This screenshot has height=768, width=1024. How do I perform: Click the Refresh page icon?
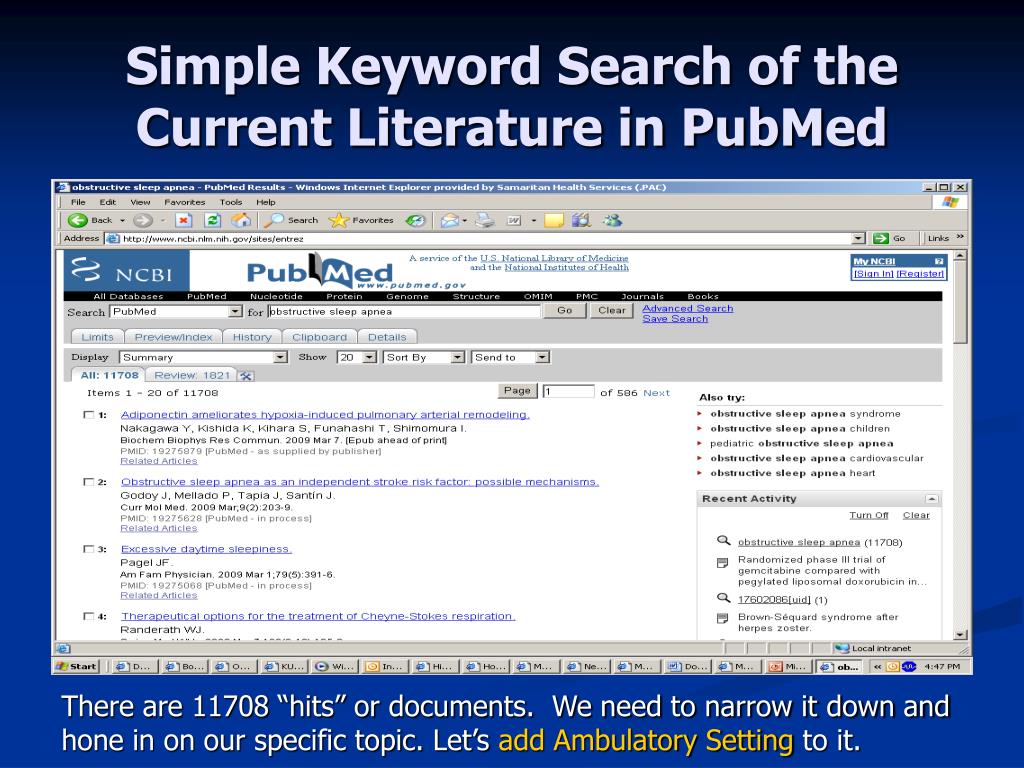pos(212,221)
